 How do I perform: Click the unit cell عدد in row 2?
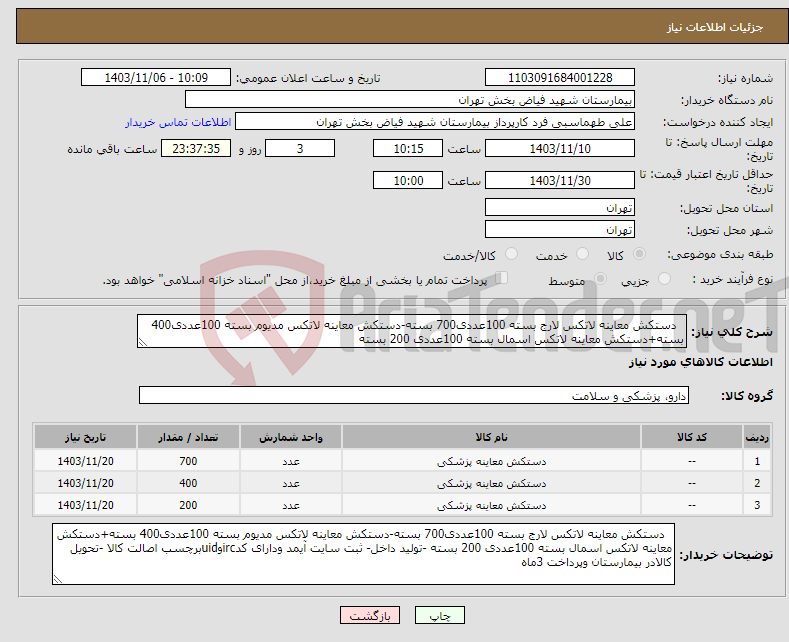(x=291, y=483)
